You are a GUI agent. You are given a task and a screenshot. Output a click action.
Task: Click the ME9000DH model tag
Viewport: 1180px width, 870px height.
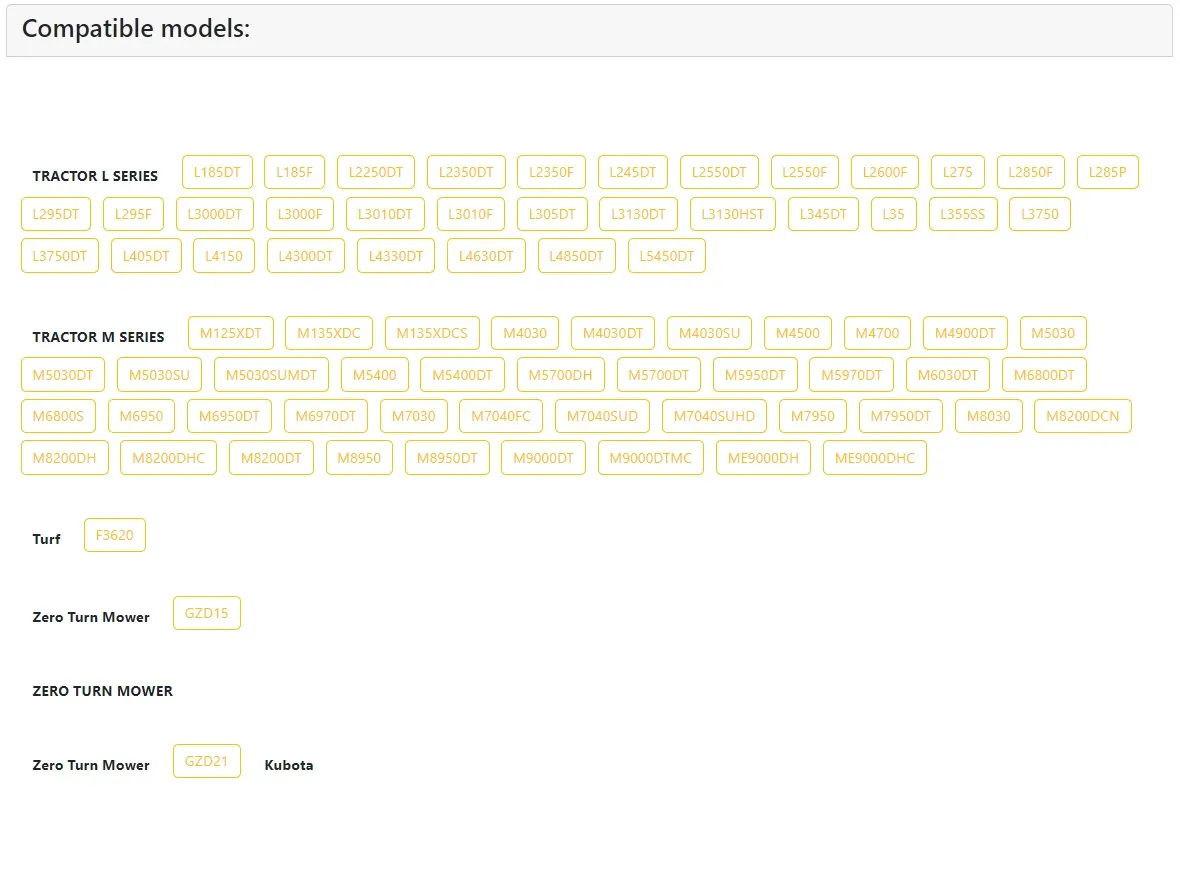[763, 458]
